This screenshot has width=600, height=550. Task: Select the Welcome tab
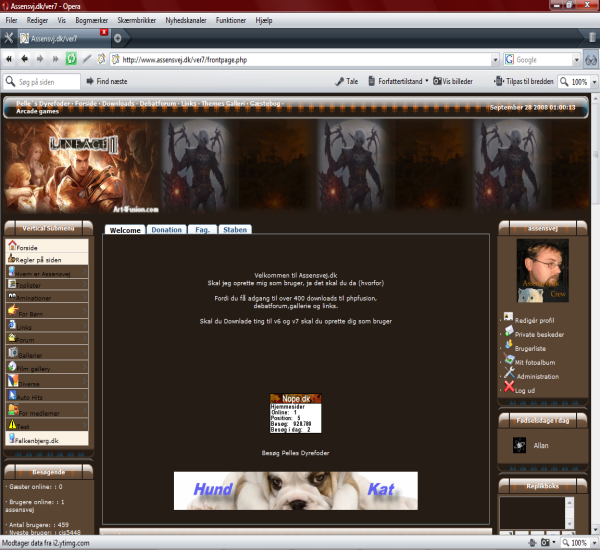point(125,230)
